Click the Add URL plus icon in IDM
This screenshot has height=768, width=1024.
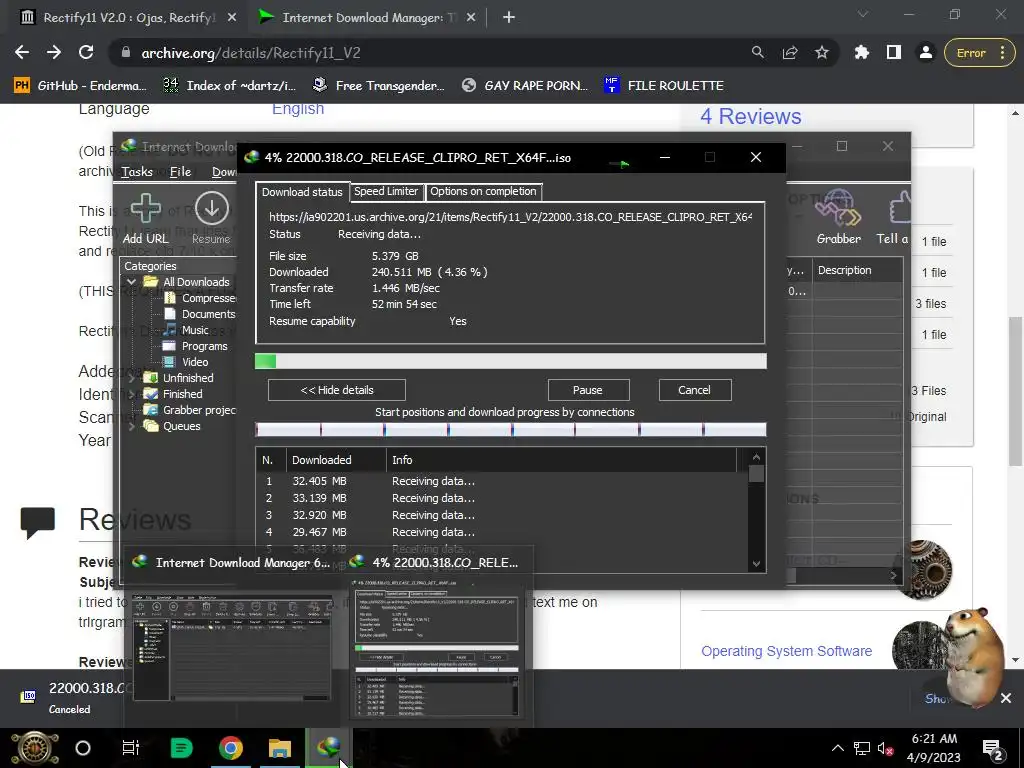tap(146, 208)
